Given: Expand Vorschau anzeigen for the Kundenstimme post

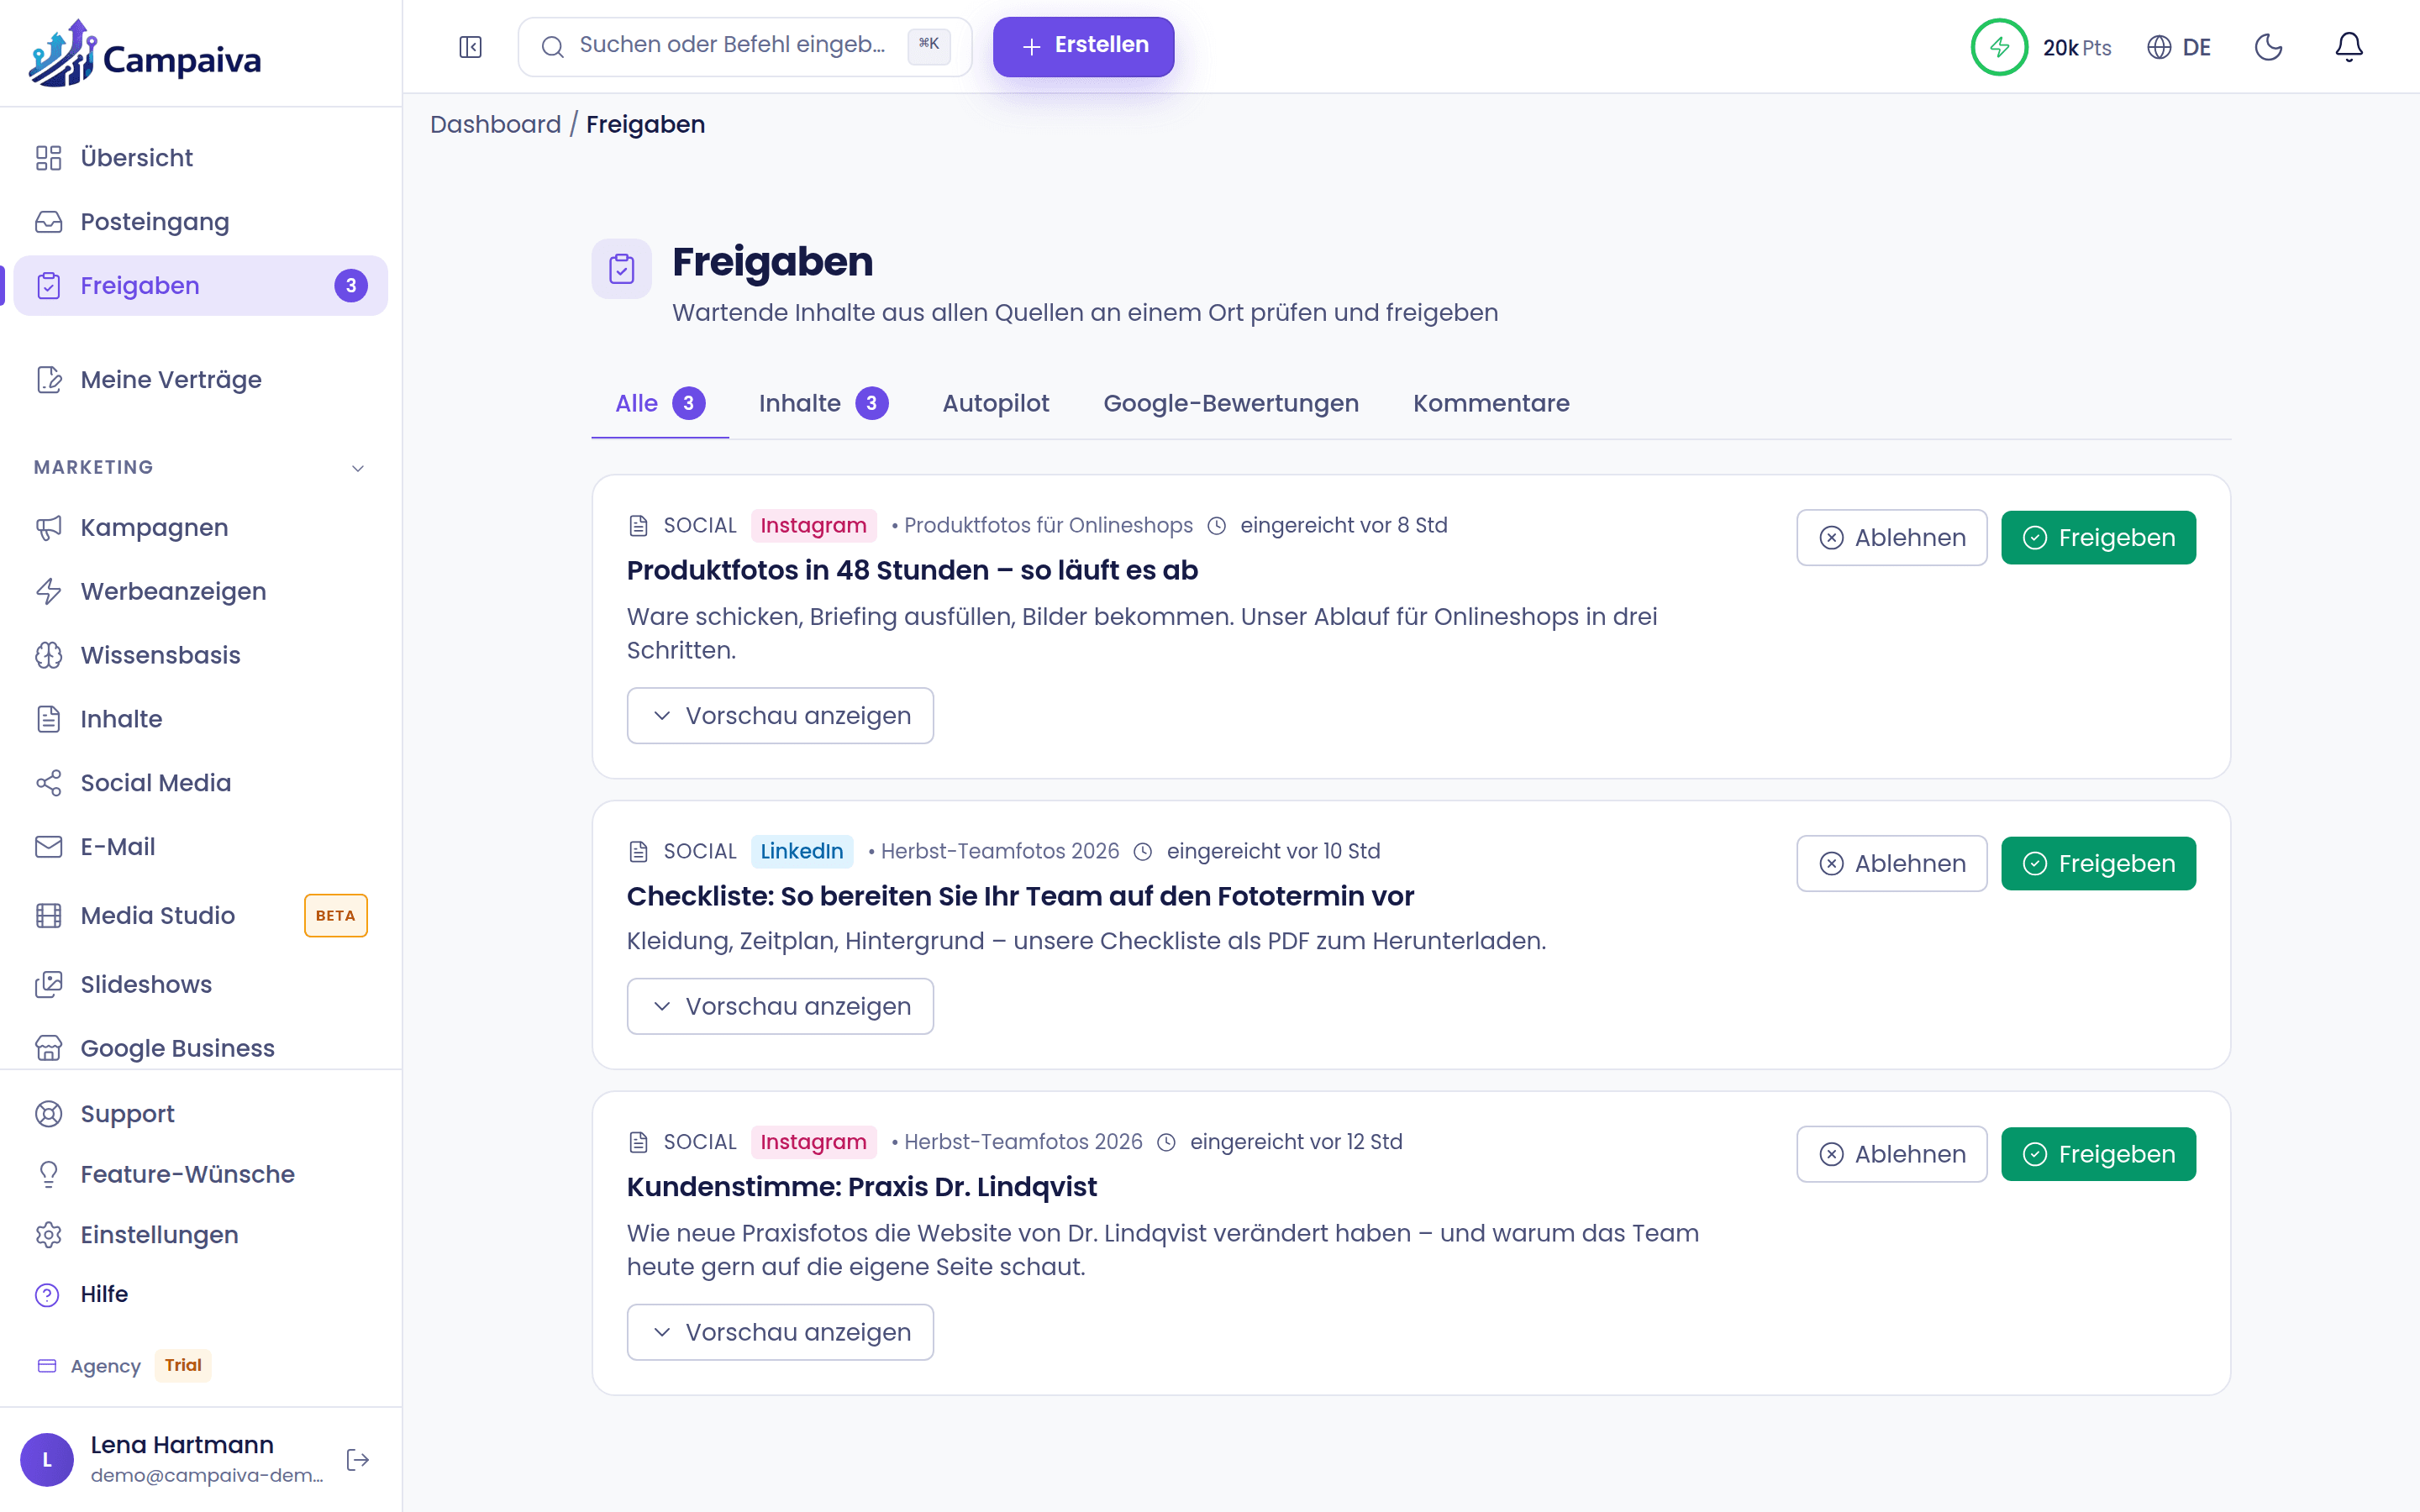Looking at the screenshot, I should click(x=780, y=1332).
